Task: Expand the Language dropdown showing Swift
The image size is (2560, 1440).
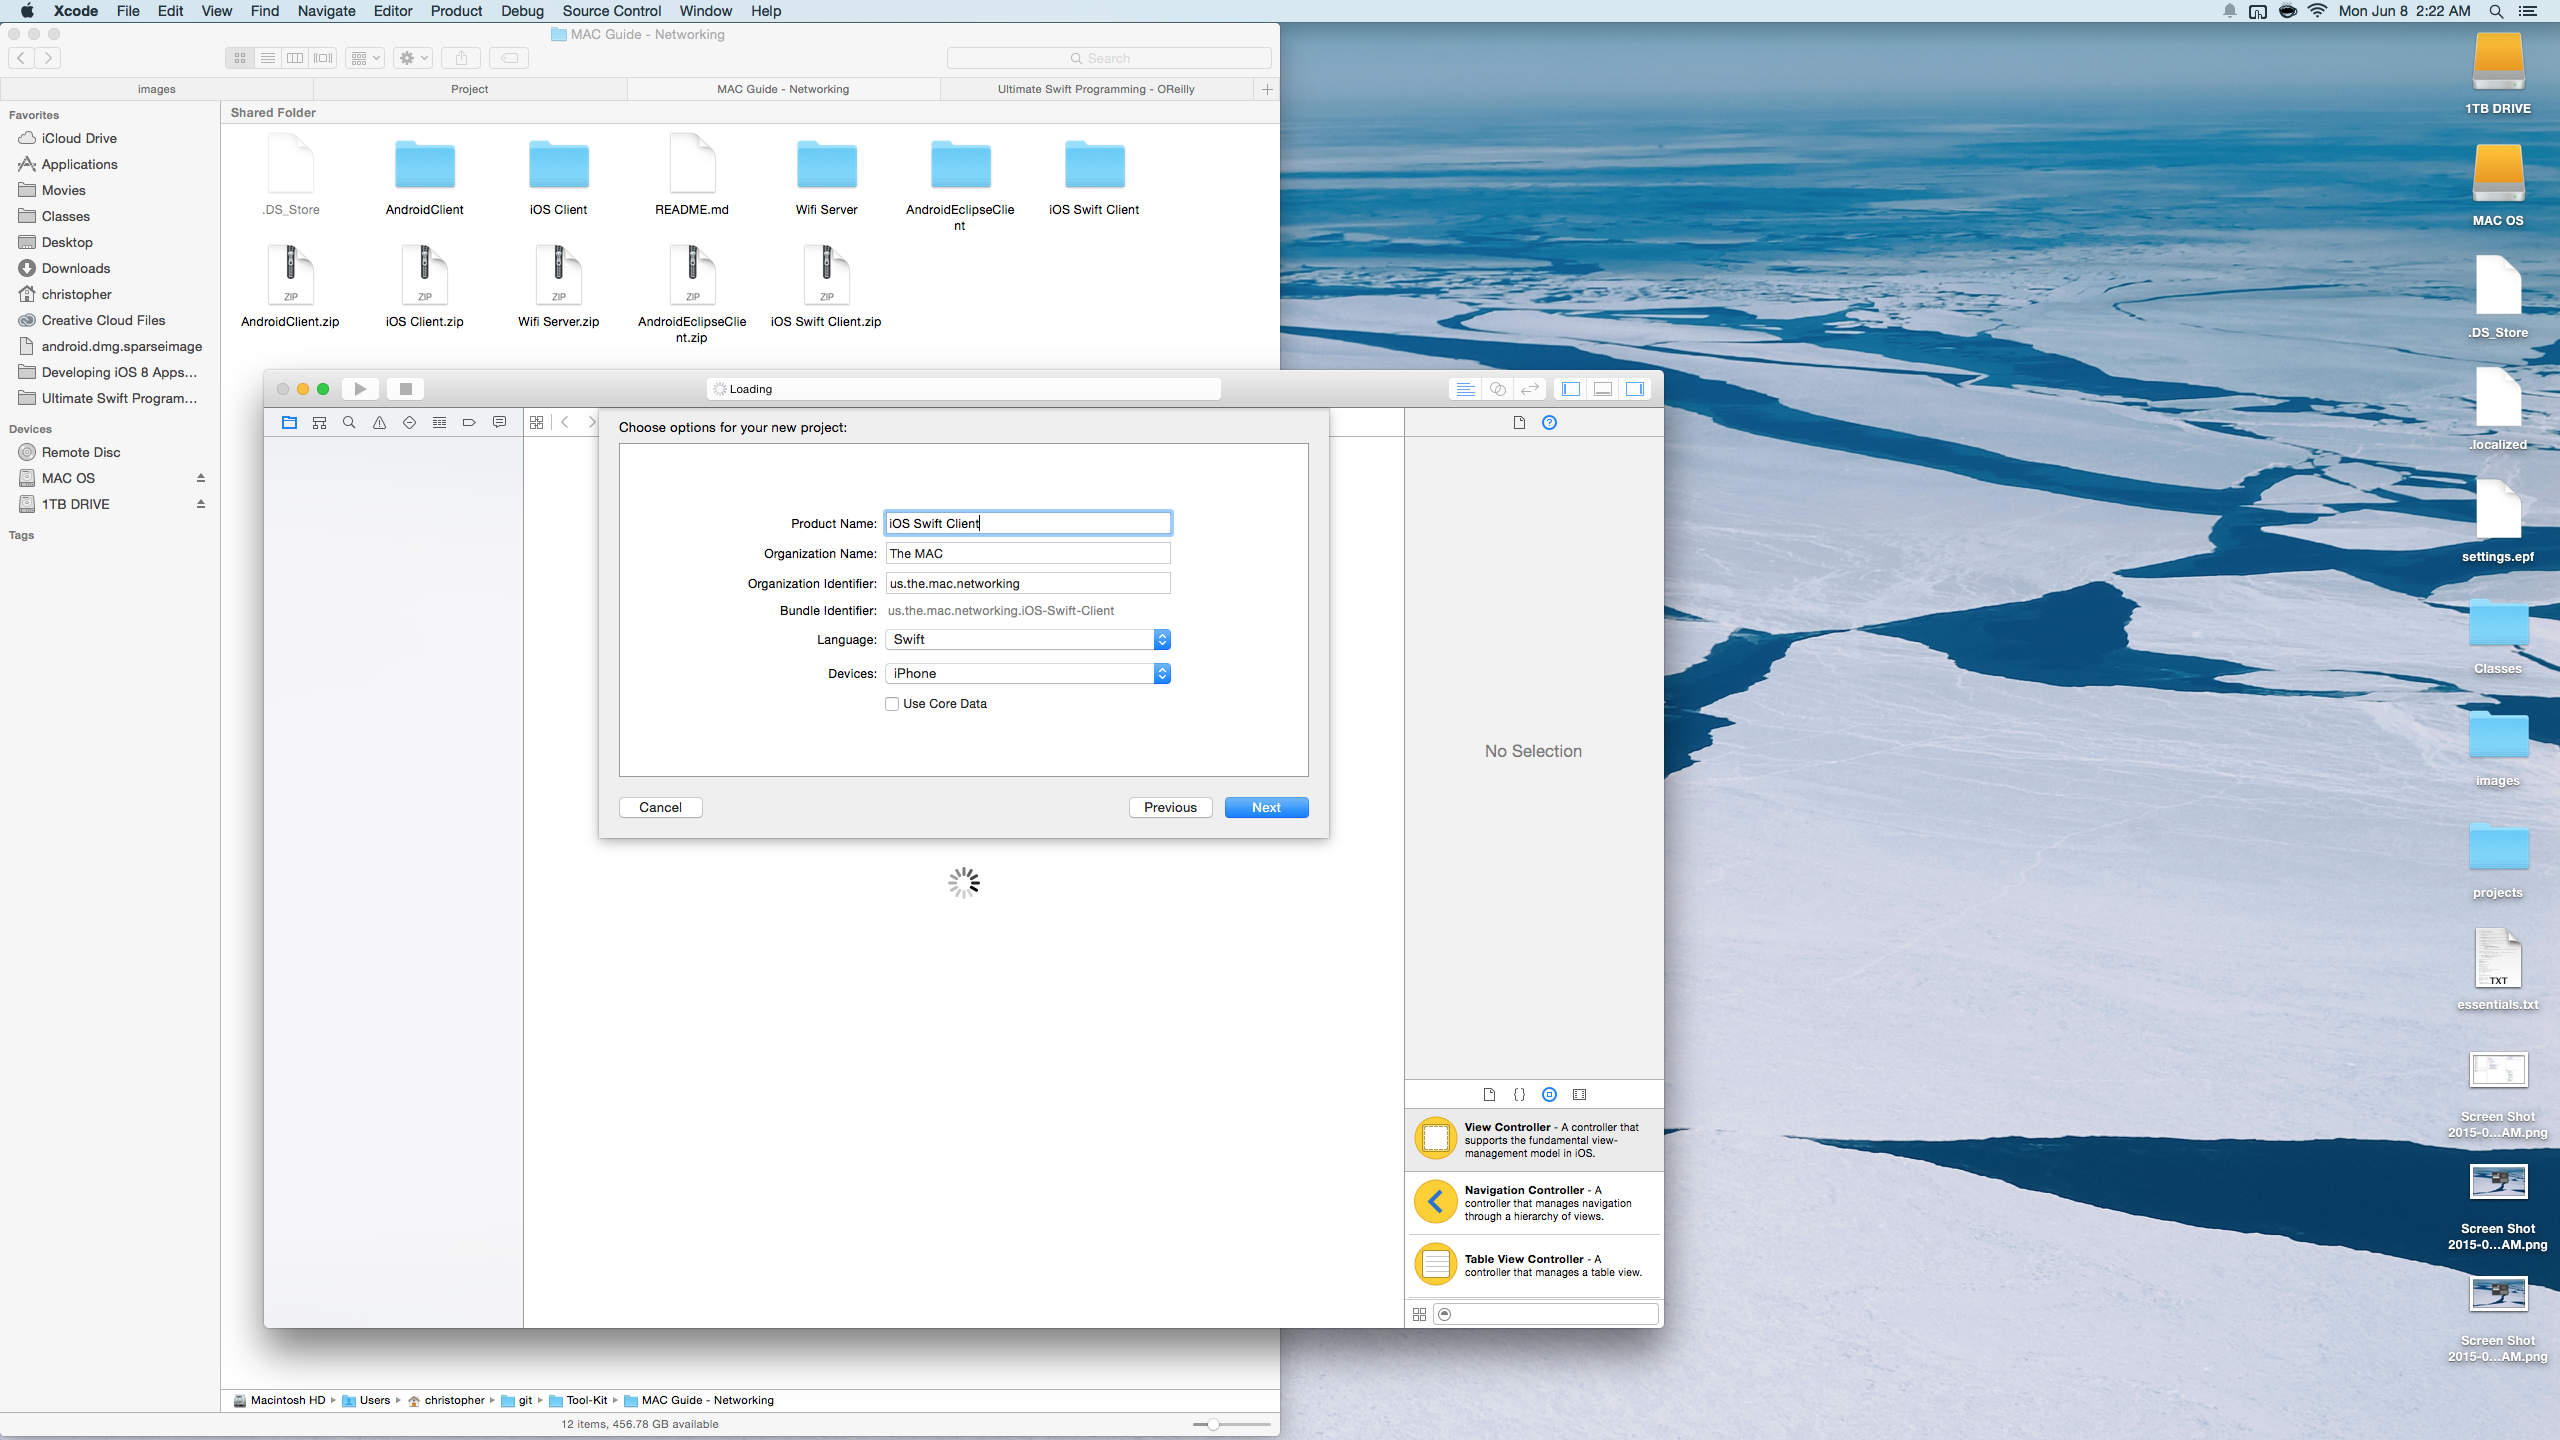Action: coord(1160,638)
